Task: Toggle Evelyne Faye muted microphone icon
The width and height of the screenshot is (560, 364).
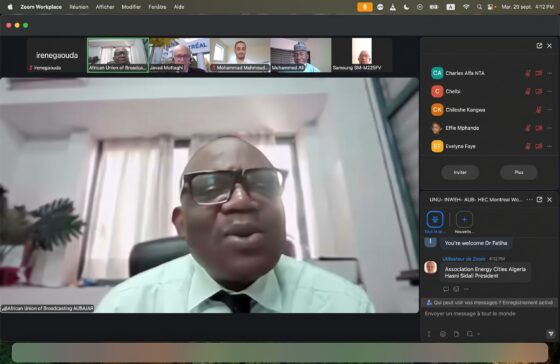Action: coord(528,146)
